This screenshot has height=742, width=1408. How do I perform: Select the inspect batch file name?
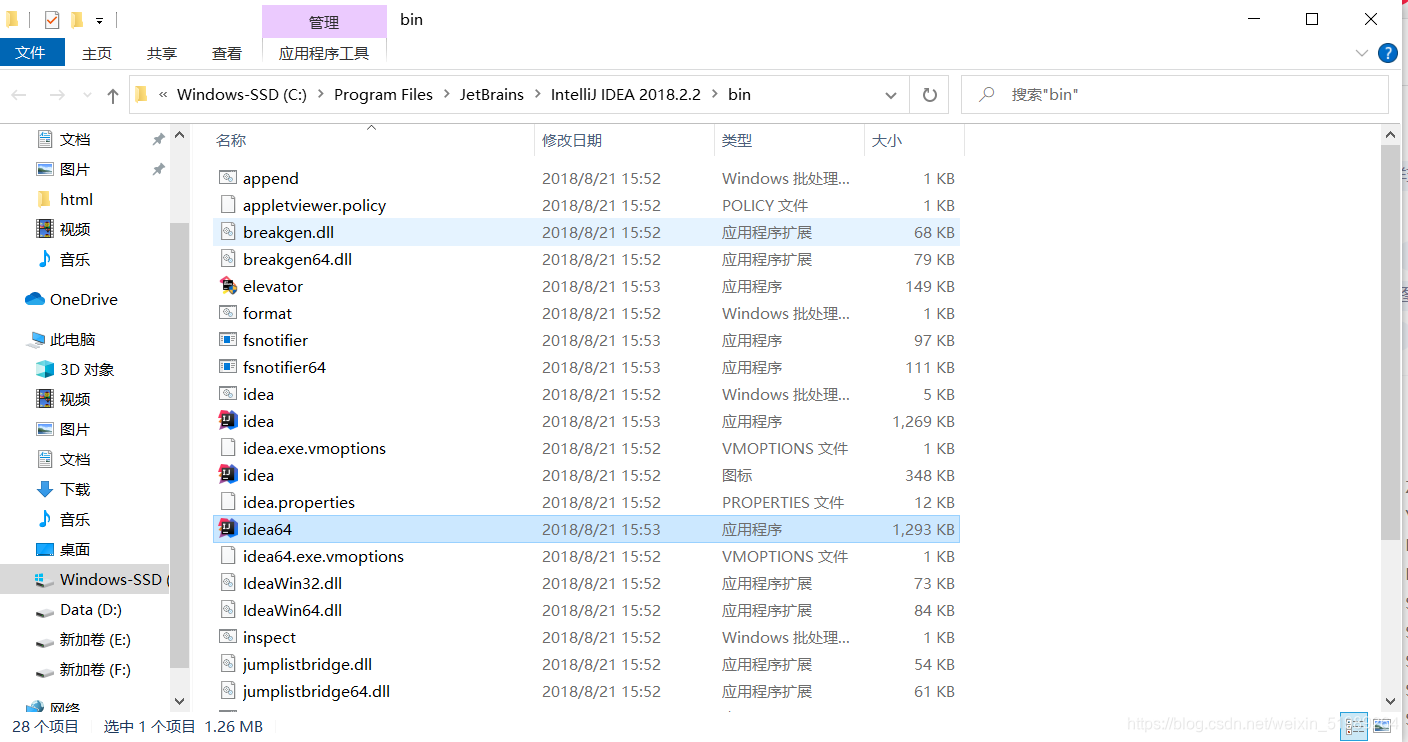click(x=269, y=637)
